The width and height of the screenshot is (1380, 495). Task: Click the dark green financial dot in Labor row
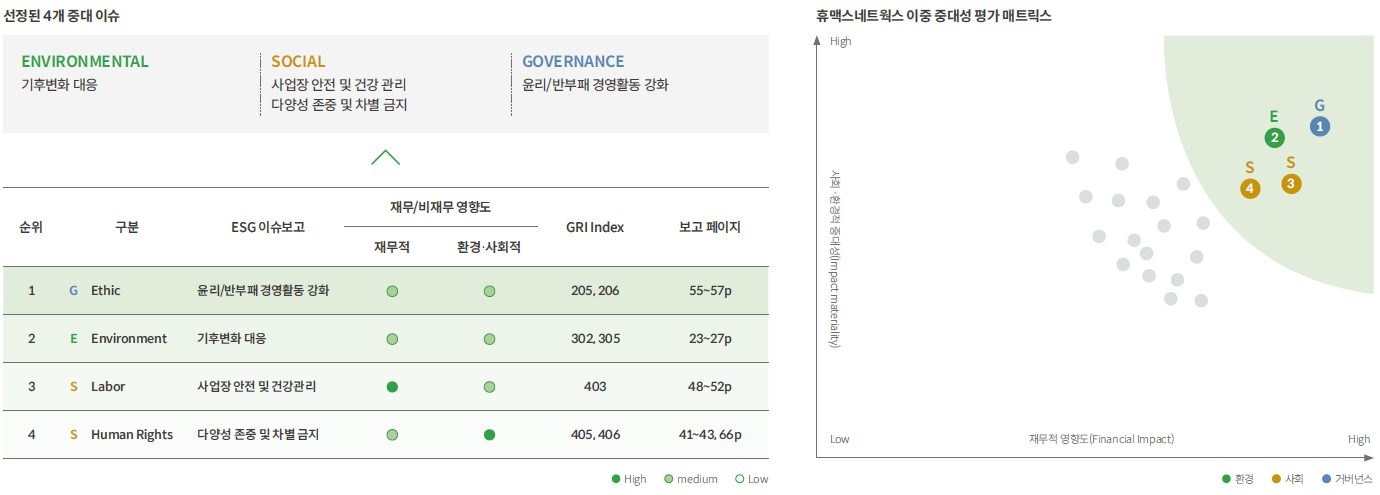[392, 387]
